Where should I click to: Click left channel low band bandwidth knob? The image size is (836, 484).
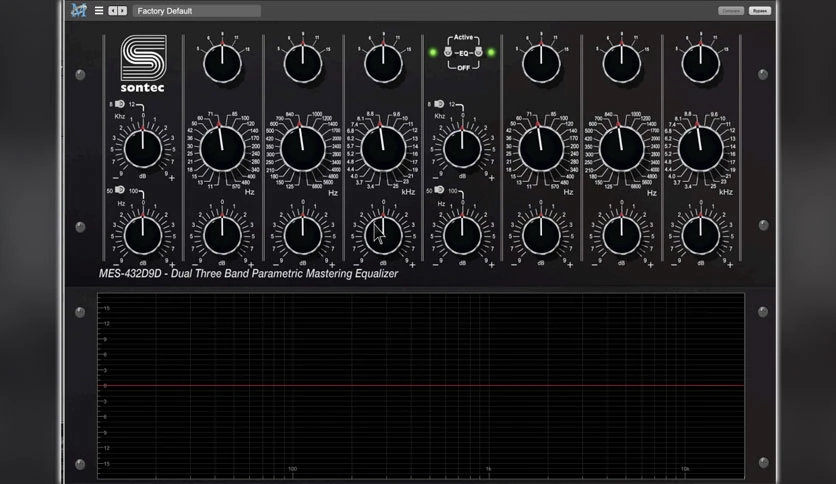(222, 63)
